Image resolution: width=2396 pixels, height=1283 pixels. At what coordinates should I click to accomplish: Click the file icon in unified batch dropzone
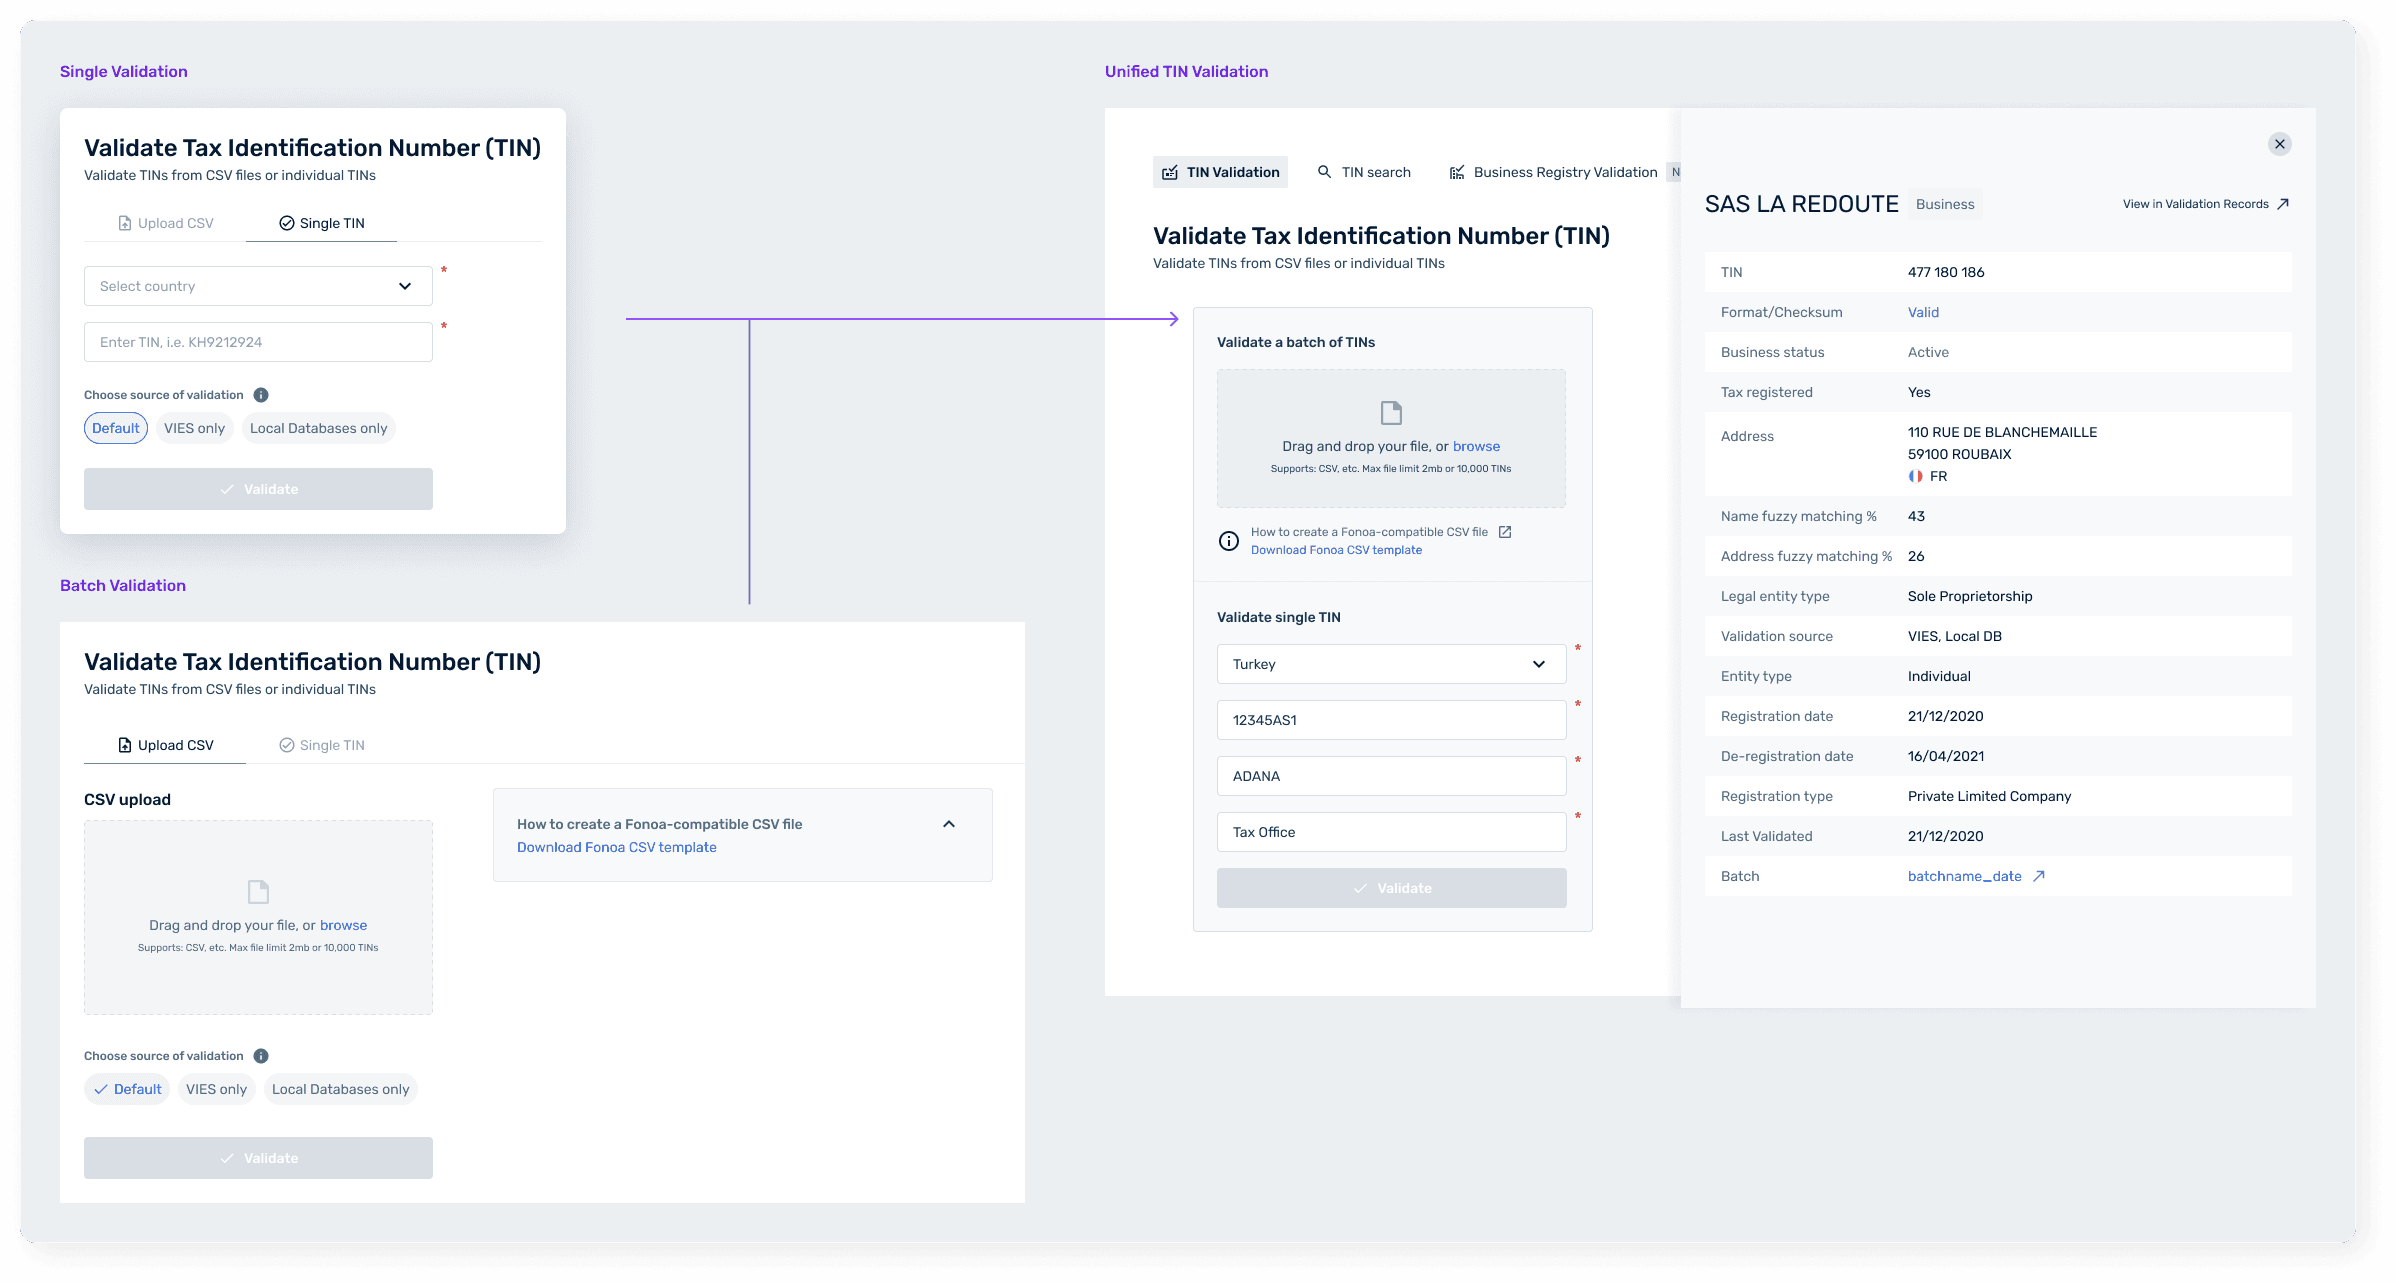click(x=1391, y=413)
